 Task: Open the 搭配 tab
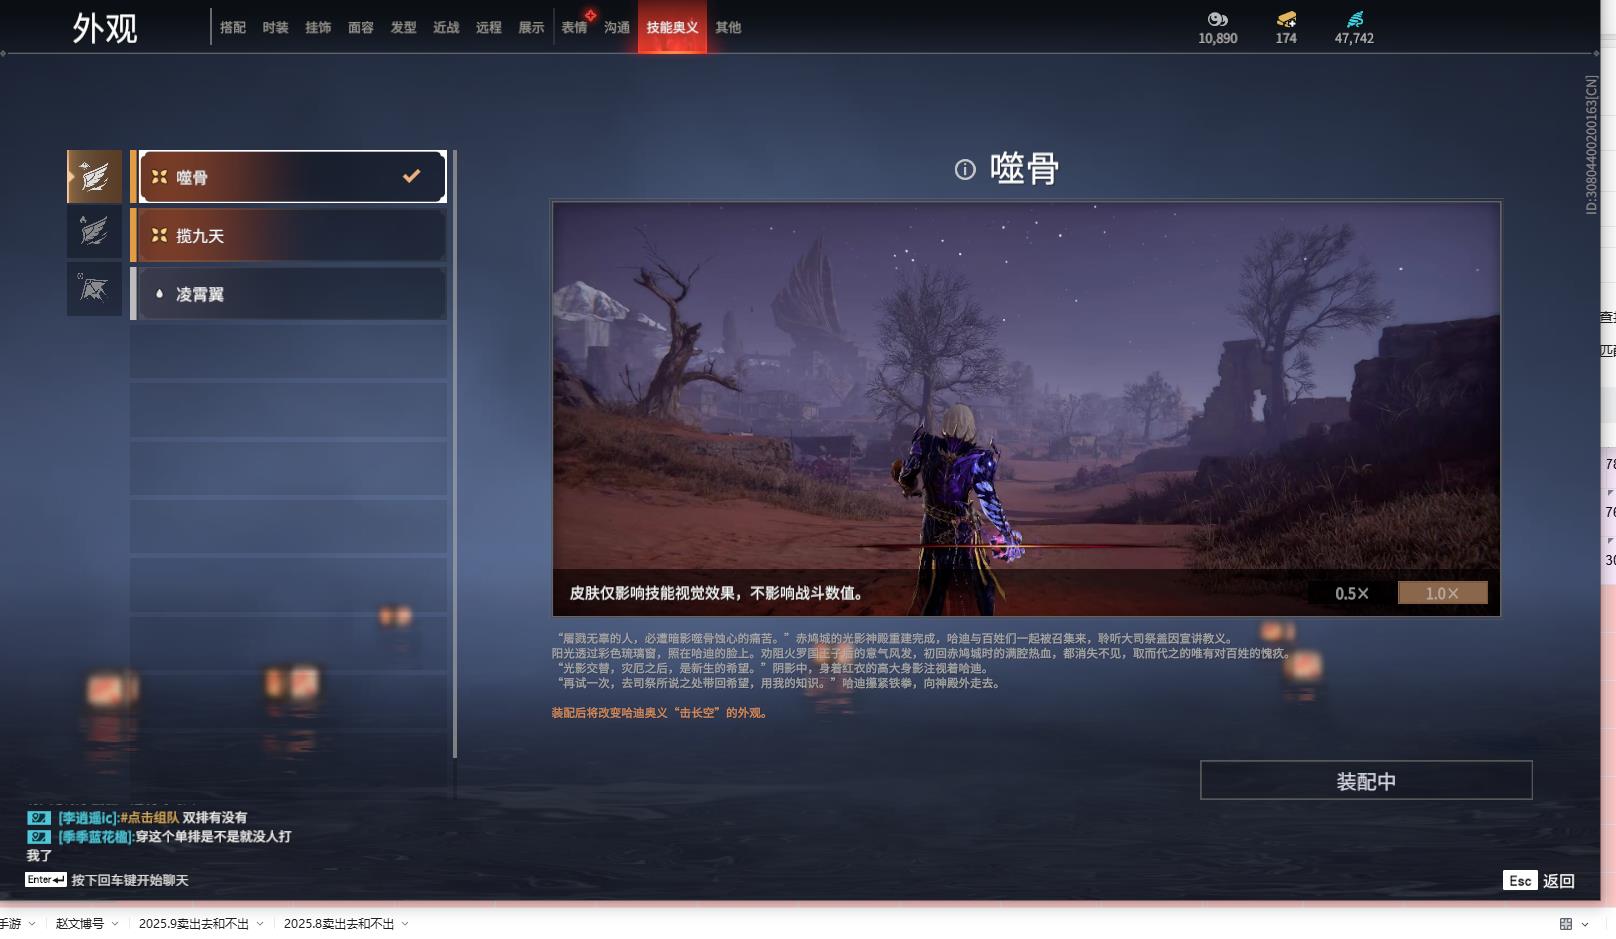tap(233, 28)
